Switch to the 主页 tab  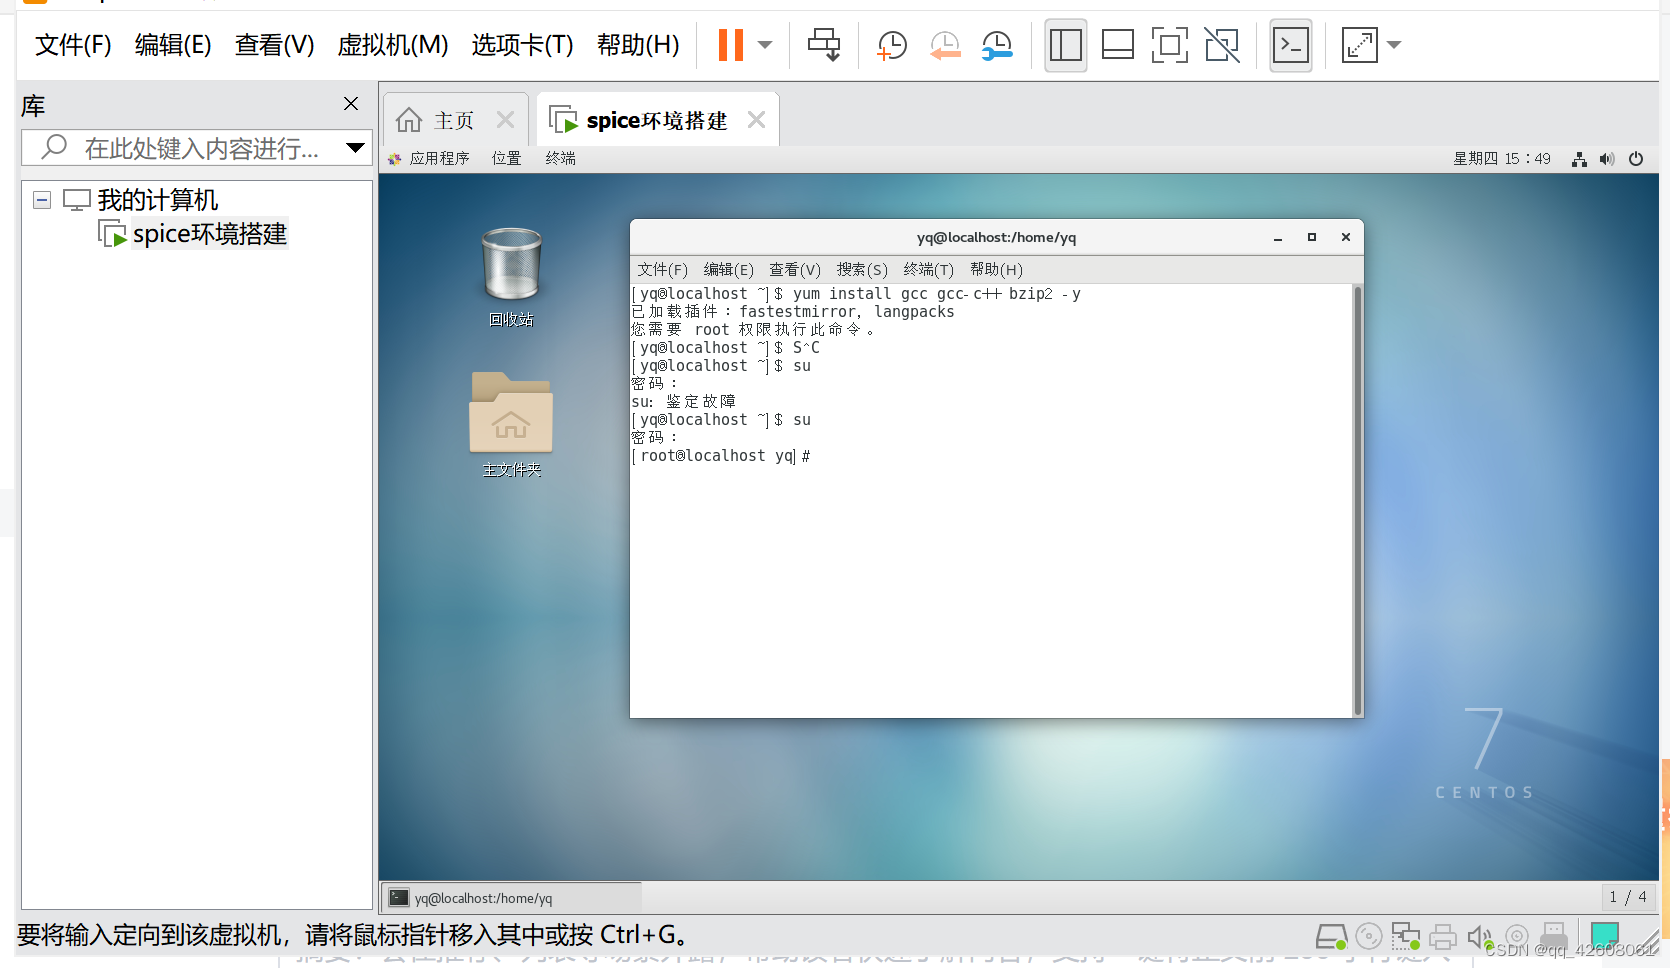[452, 119]
